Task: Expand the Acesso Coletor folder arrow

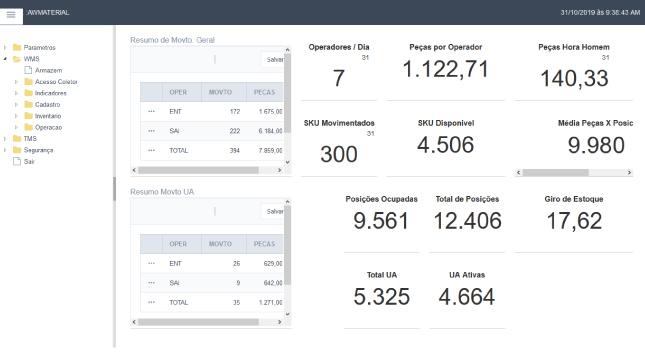Action: [x=16, y=81]
